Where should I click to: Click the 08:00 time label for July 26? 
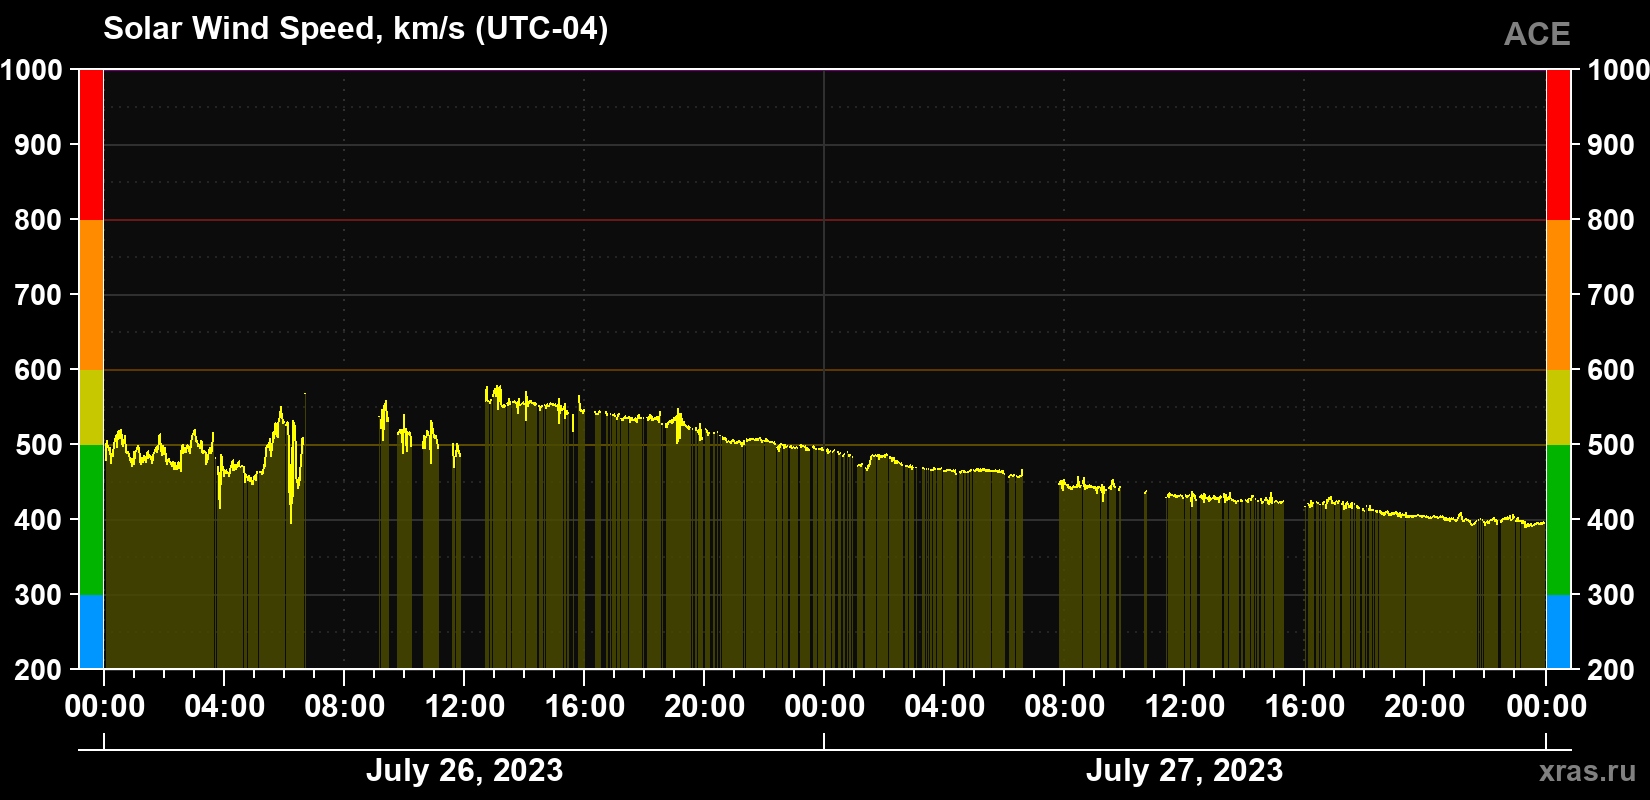(x=344, y=707)
